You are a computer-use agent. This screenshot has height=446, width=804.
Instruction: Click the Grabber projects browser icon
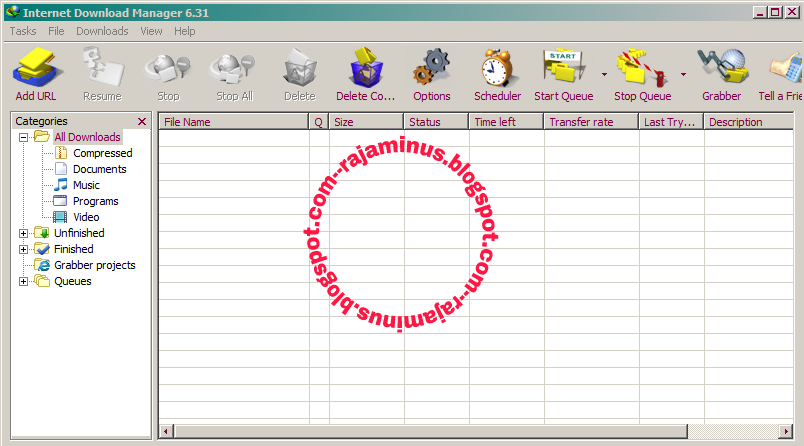pyautogui.click(x=42, y=265)
